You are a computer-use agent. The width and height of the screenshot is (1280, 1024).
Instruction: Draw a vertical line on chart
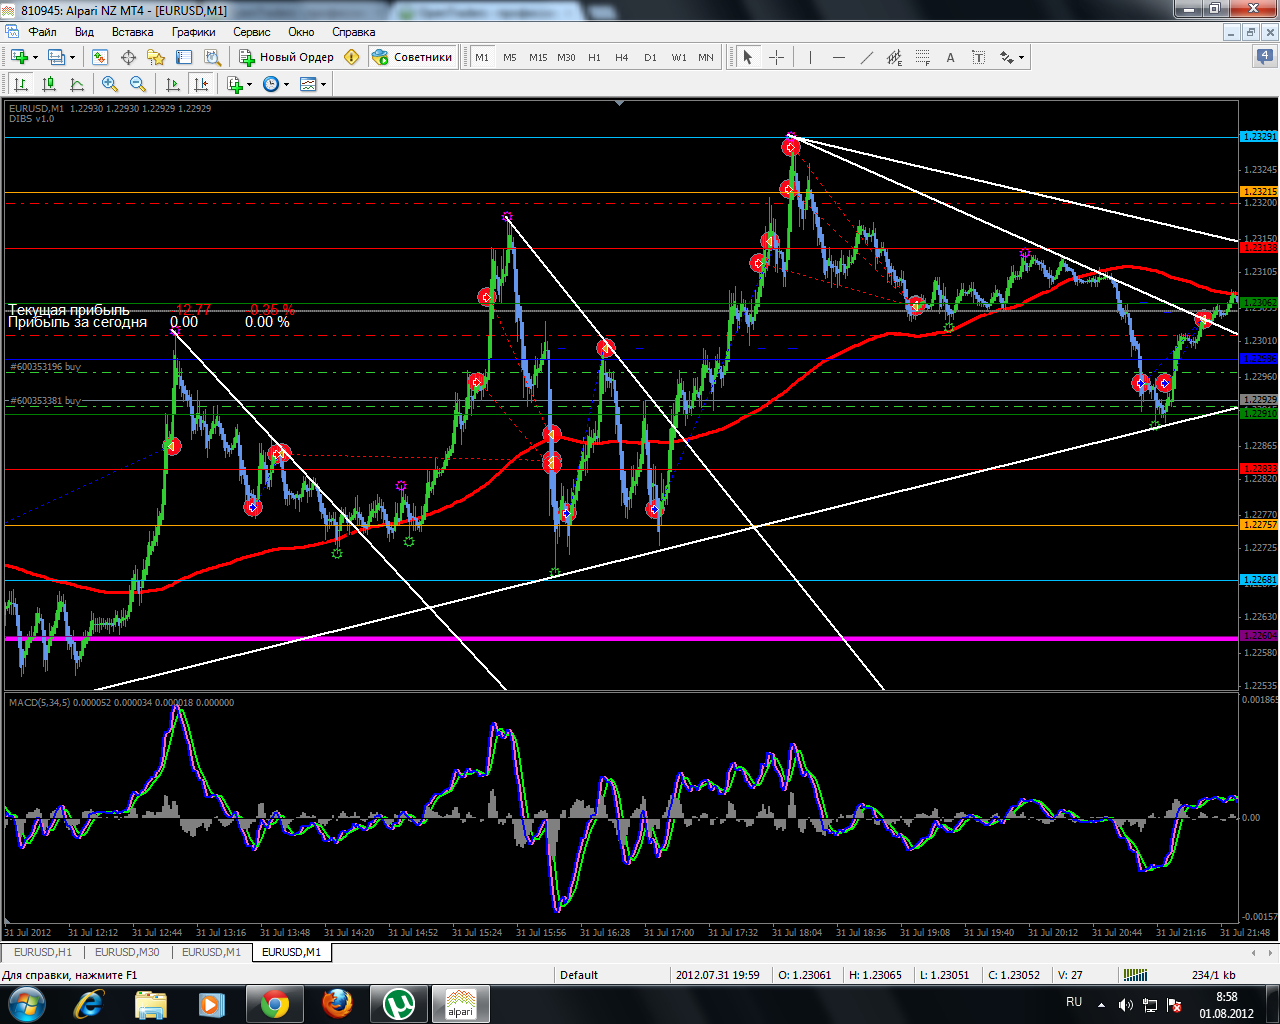coord(810,57)
